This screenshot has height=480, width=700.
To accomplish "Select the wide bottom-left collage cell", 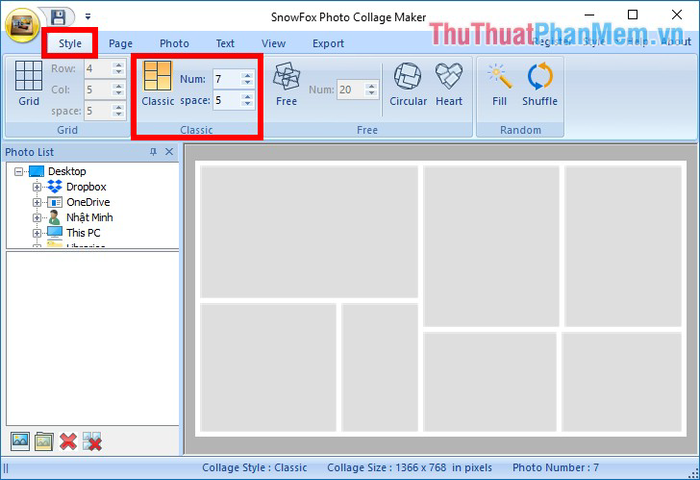I will [268, 367].
